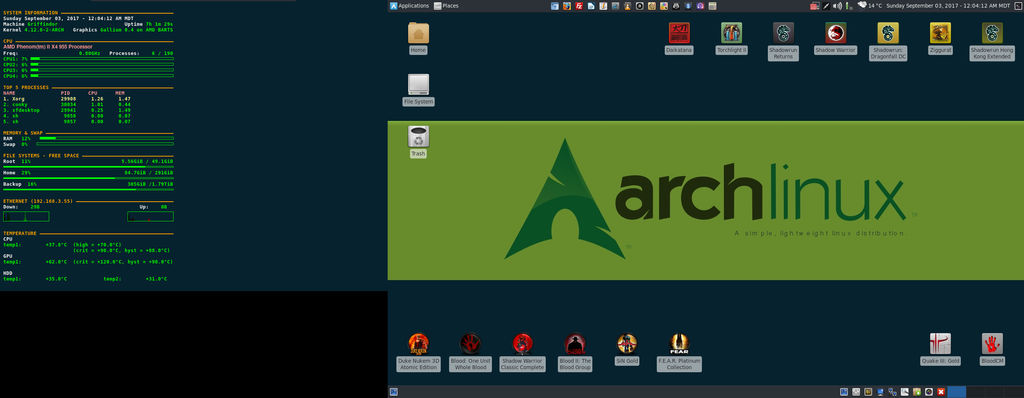This screenshot has width=1024, height=398.
Task: Open the Applications menu
Action: pos(409,6)
